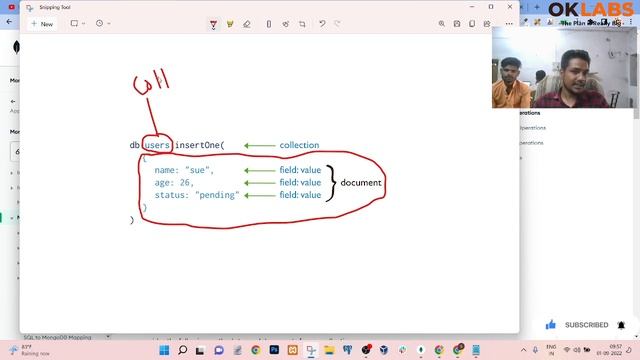
Task: Open the clock and date in taskbar
Action: click(x=609, y=350)
